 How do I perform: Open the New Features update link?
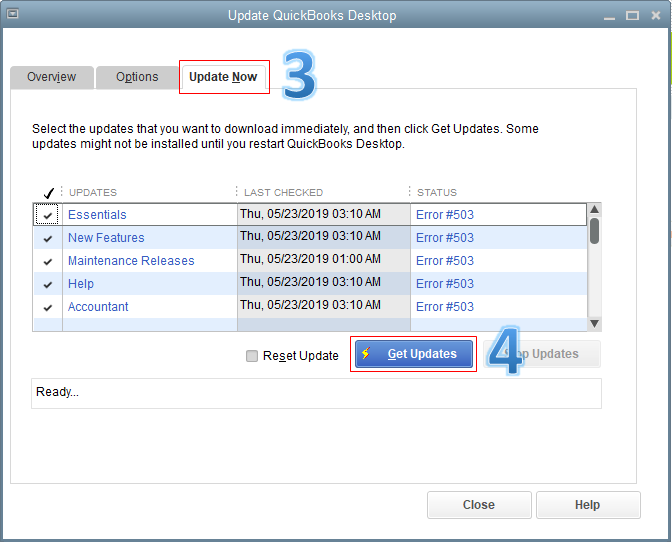point(106,238)
